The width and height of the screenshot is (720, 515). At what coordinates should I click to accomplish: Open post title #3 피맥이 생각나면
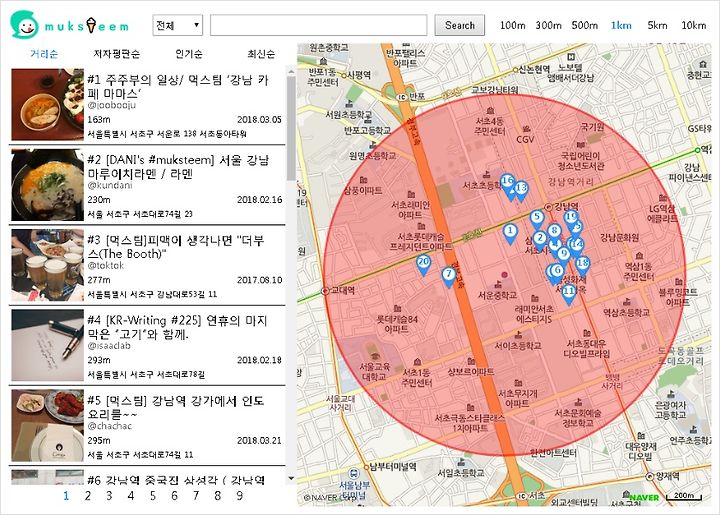[176, 247]
